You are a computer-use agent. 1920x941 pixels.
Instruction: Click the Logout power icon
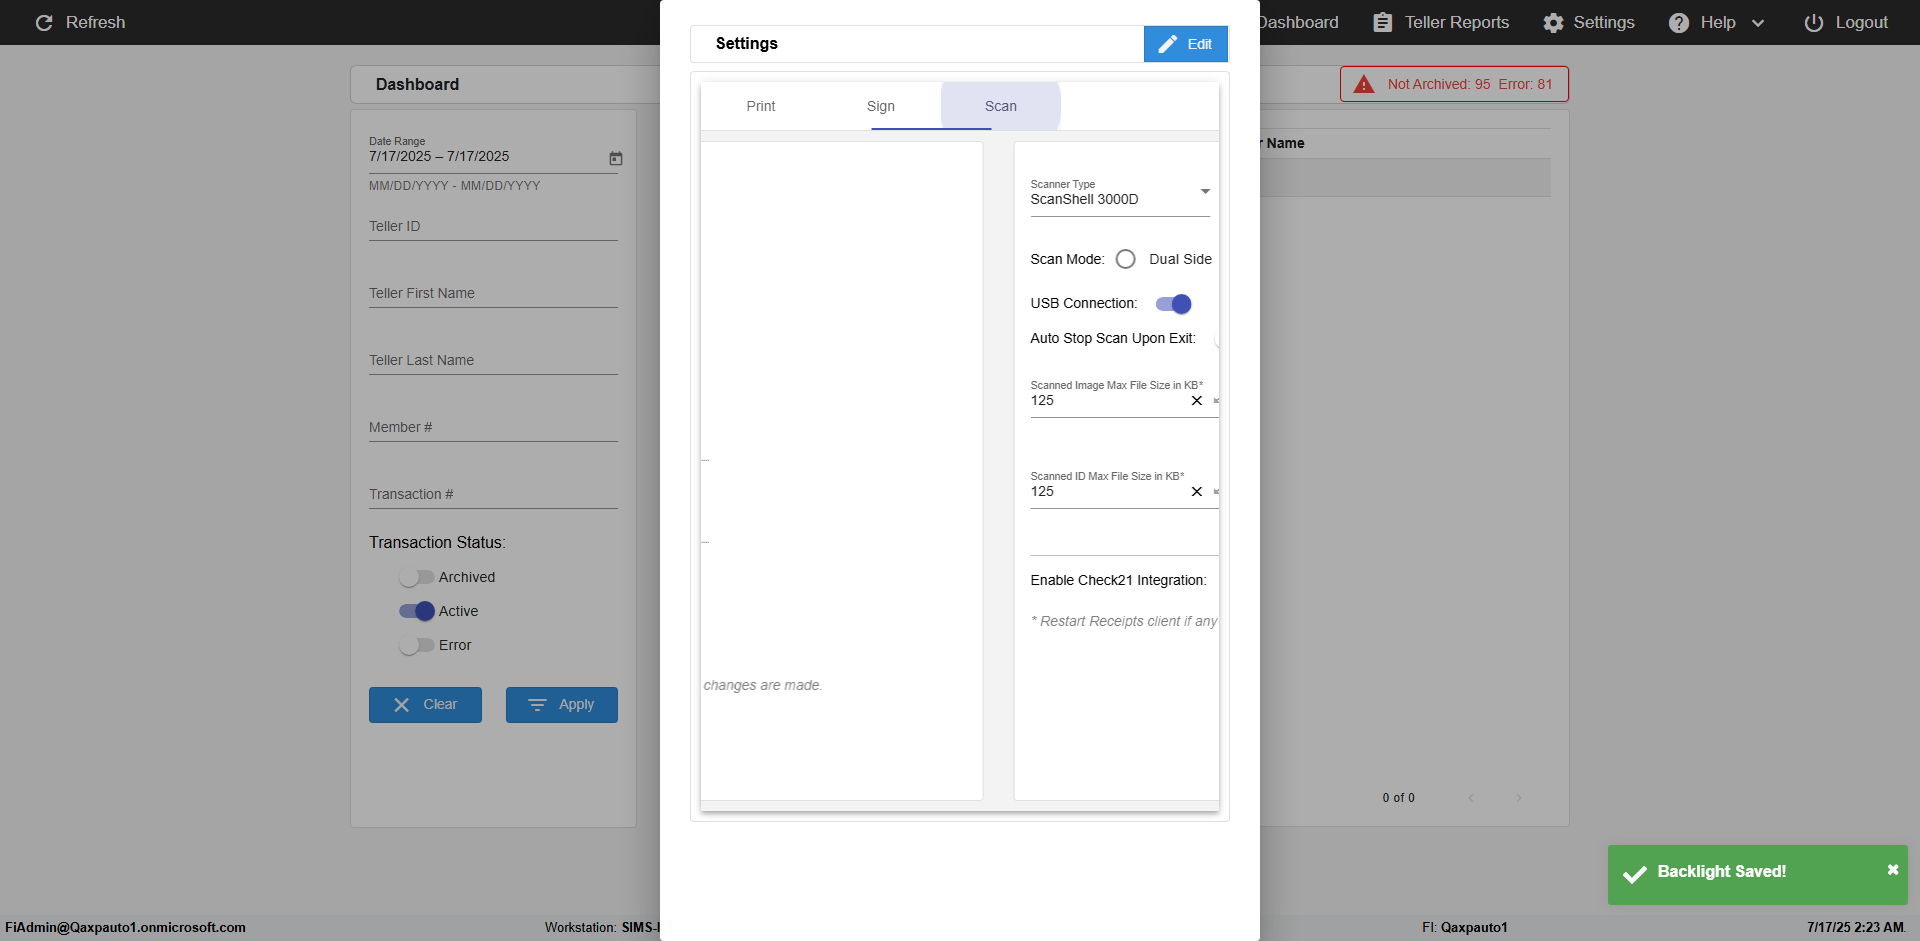tap(1814, 22)
